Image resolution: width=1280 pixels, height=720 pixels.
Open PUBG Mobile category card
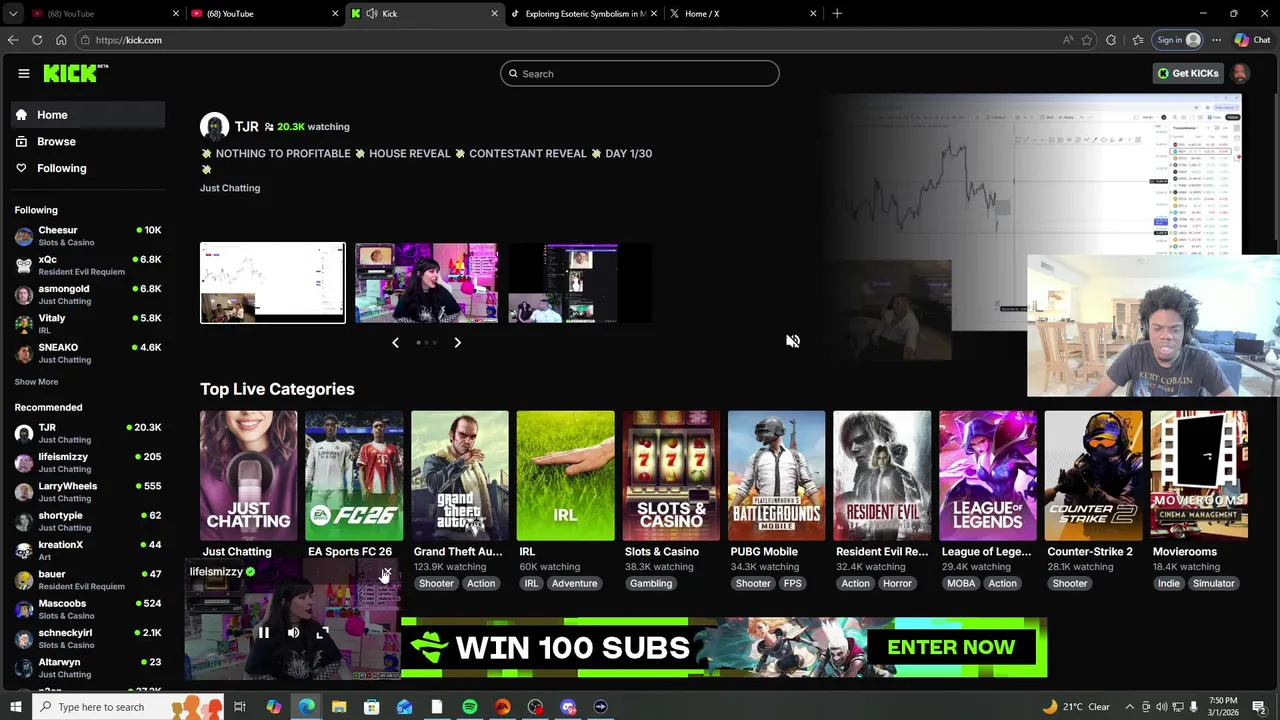[x=777, y=476]
